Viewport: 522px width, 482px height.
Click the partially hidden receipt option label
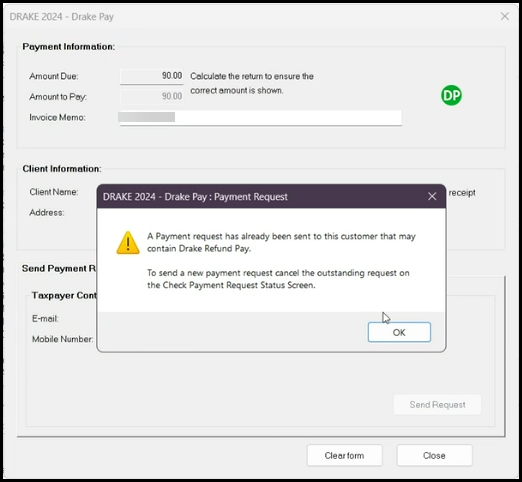(462, 193)
